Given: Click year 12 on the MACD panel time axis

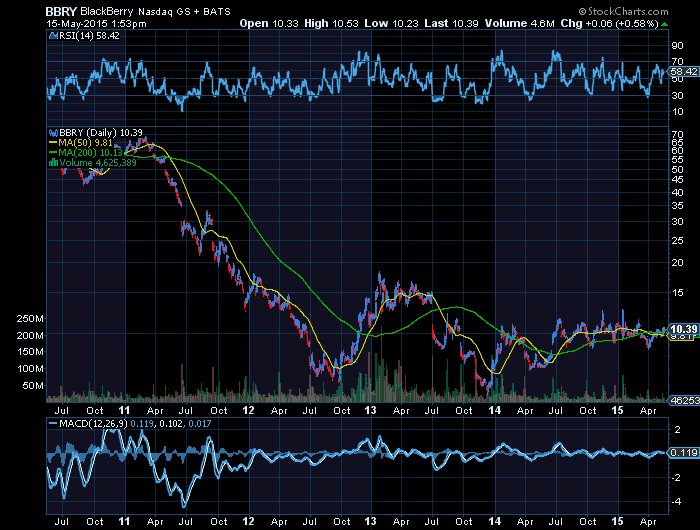Looking at the screenshot, I should tap(248, 522).
